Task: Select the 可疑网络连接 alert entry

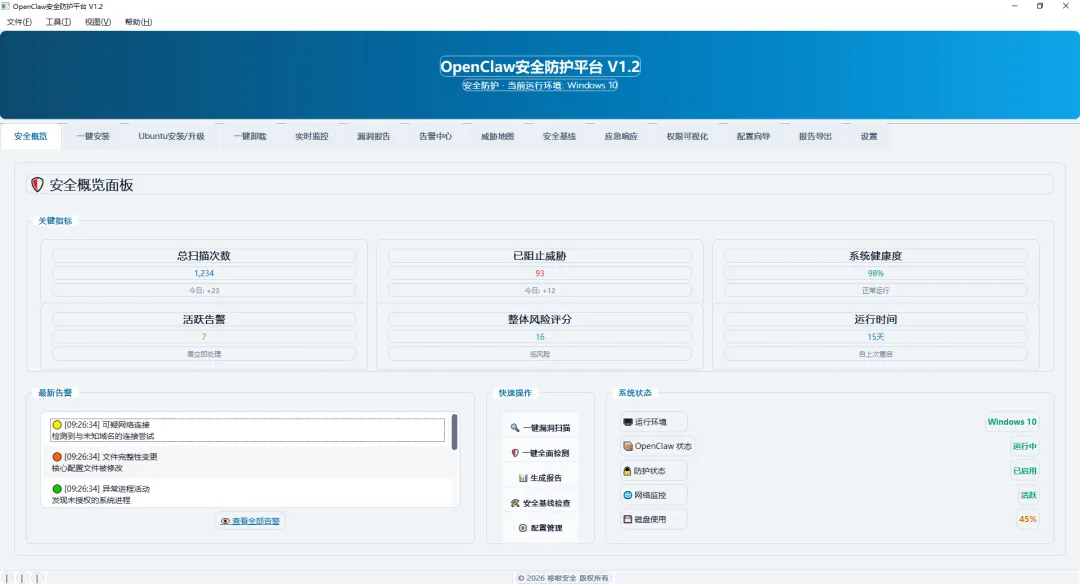Action: coord(248,430)
